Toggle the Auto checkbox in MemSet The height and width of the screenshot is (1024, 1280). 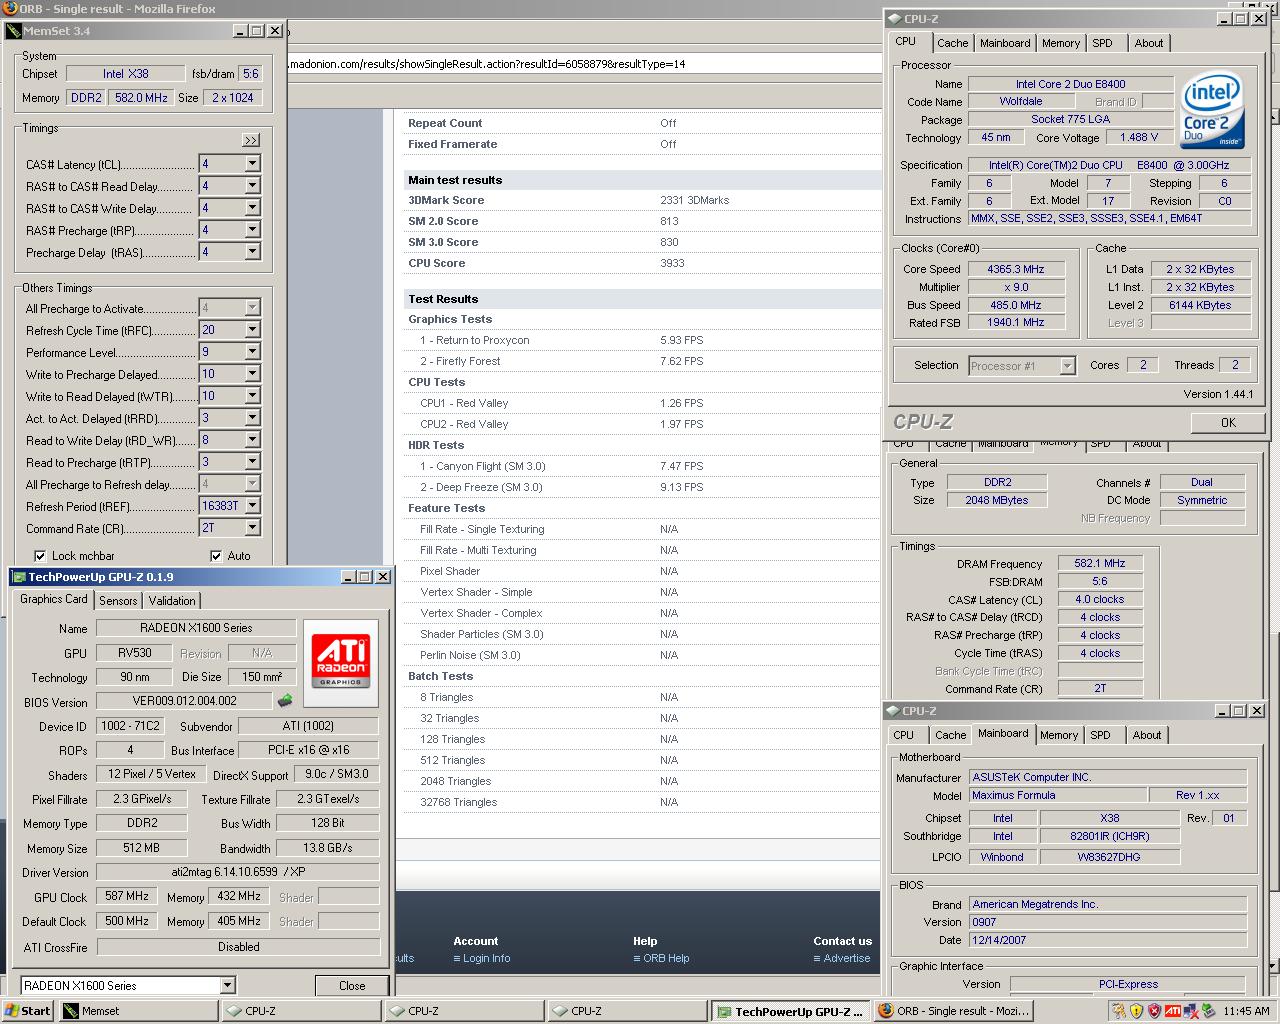(x=216, y=556)
